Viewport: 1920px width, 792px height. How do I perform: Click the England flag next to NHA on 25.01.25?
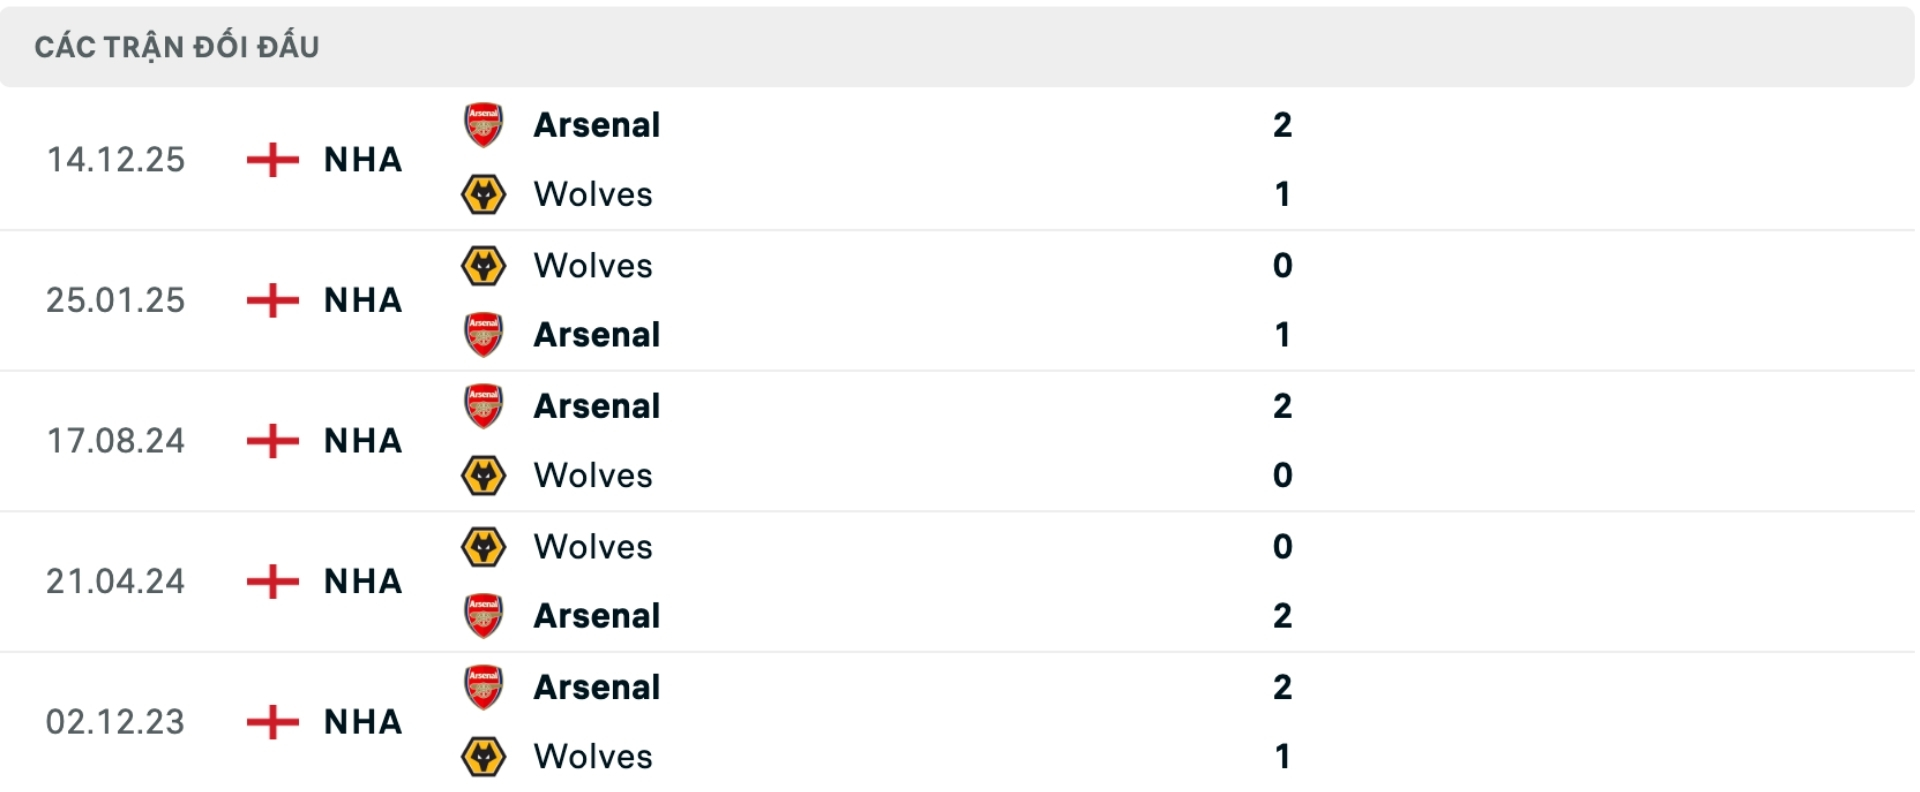(x=270, y=300)
